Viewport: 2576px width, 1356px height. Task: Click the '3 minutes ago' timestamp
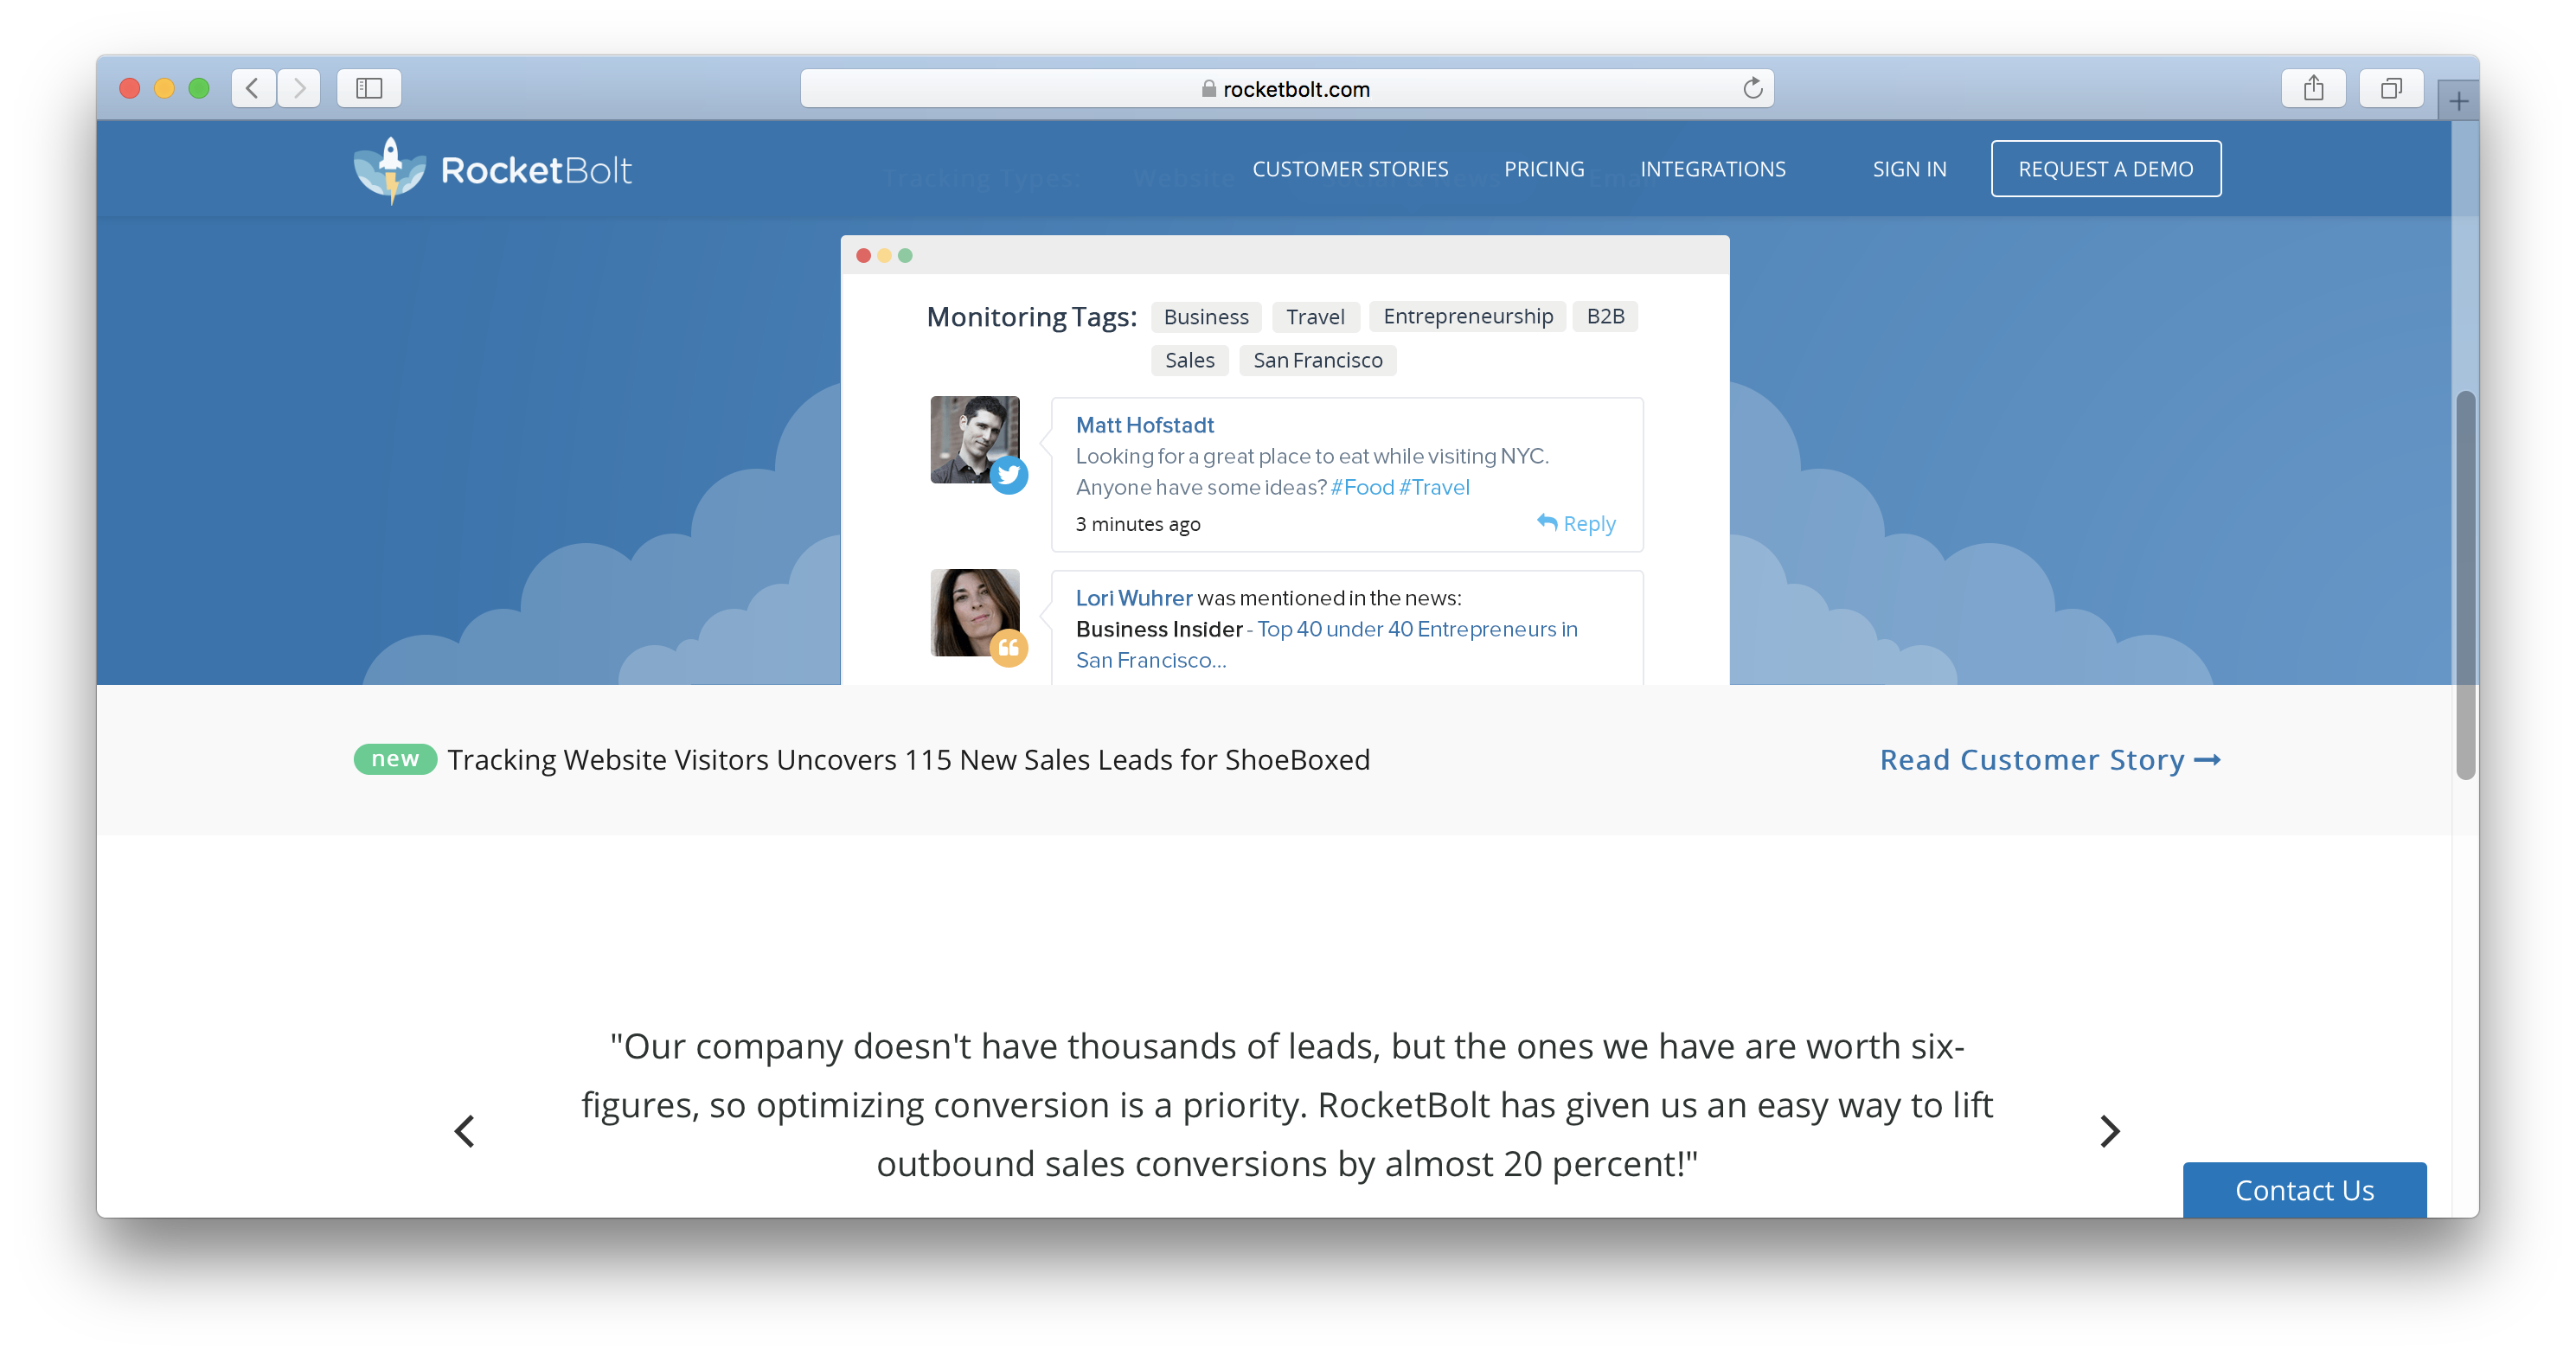[1138, 524]
